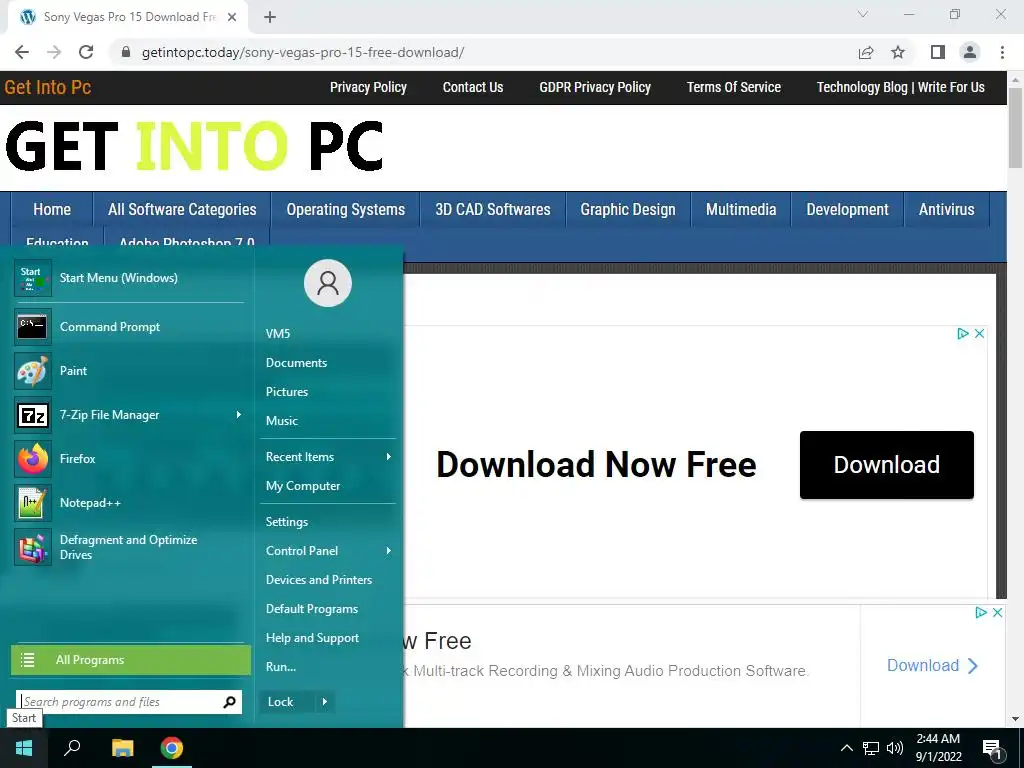This screenshot has height=768, width=1024.
Task: Open the Terms Of Service link
Action: [x=733, y=88]
